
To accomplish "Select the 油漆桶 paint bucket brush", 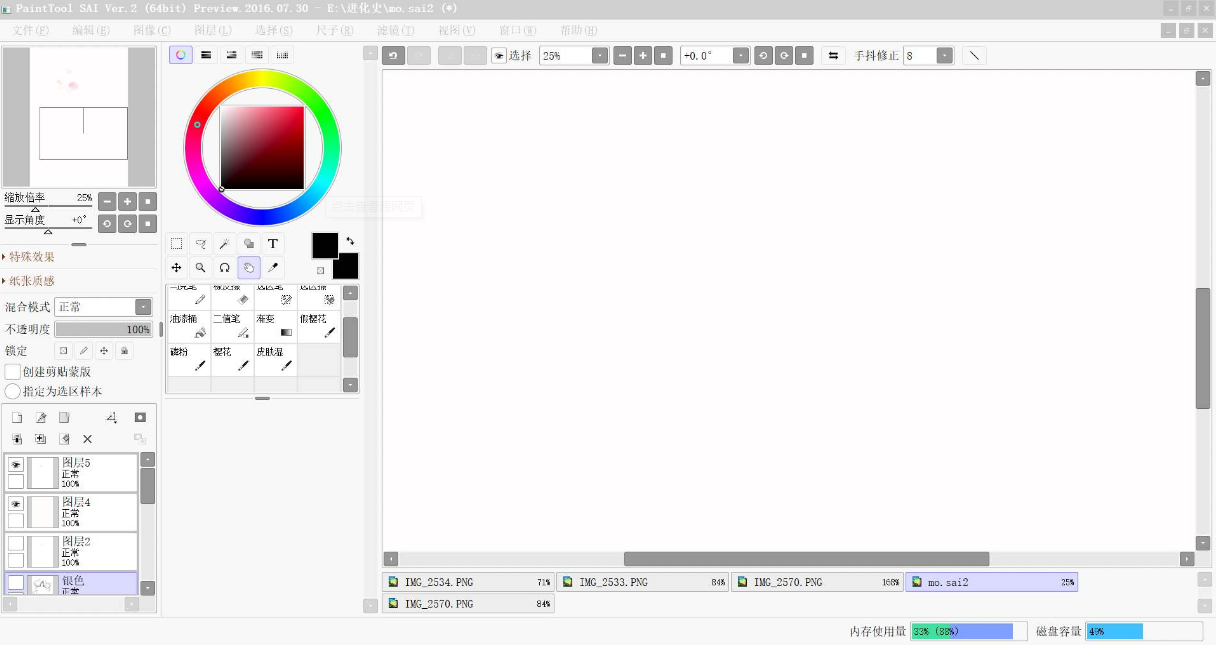I will click(188, 326).
